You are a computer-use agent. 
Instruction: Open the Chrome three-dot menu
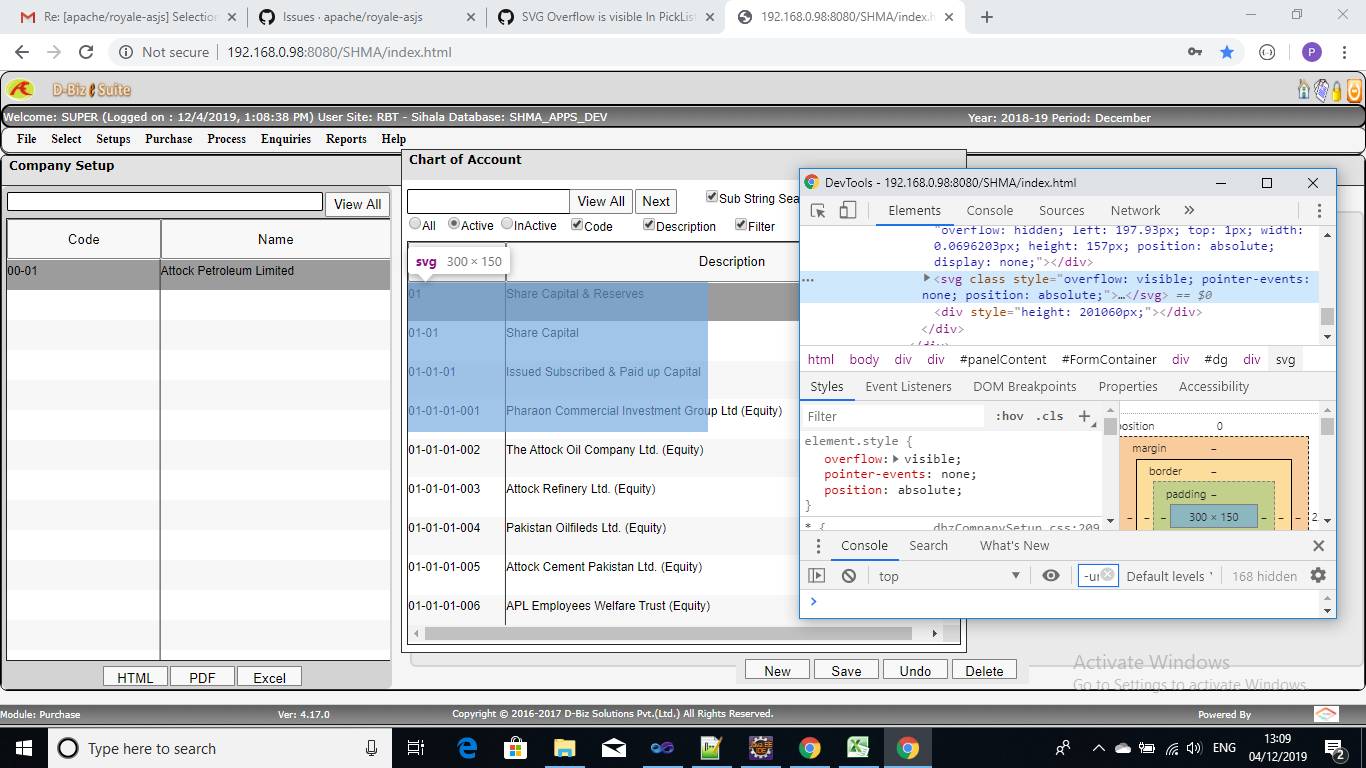(1345, 52)
